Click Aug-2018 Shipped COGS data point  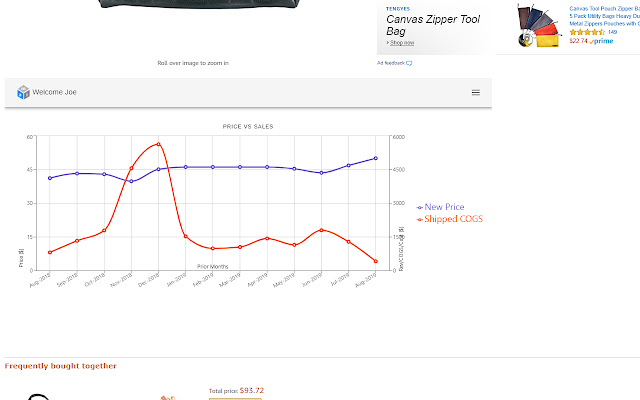[x=50, y=253]
